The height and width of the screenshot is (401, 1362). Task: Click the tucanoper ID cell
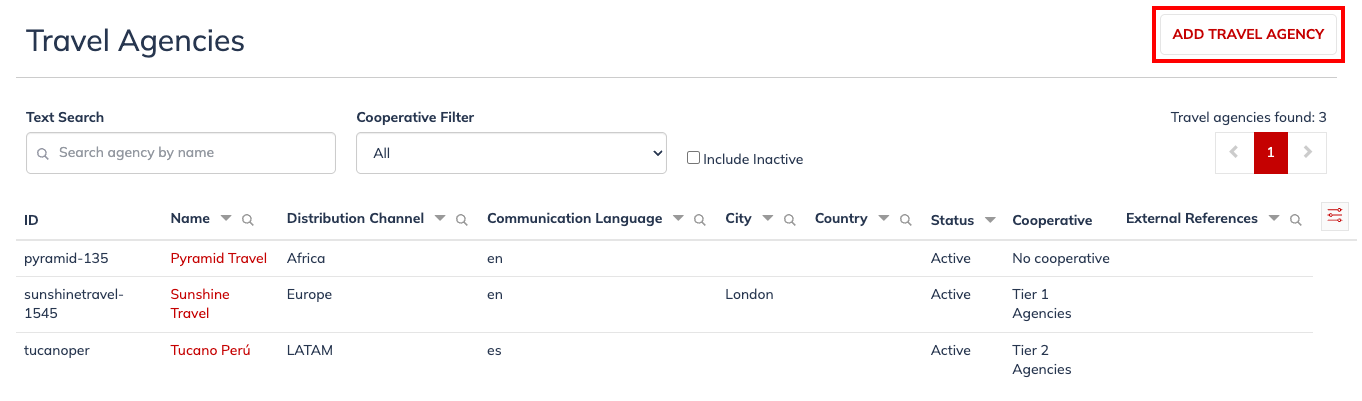pyautogui.click(x=57, y=351)
